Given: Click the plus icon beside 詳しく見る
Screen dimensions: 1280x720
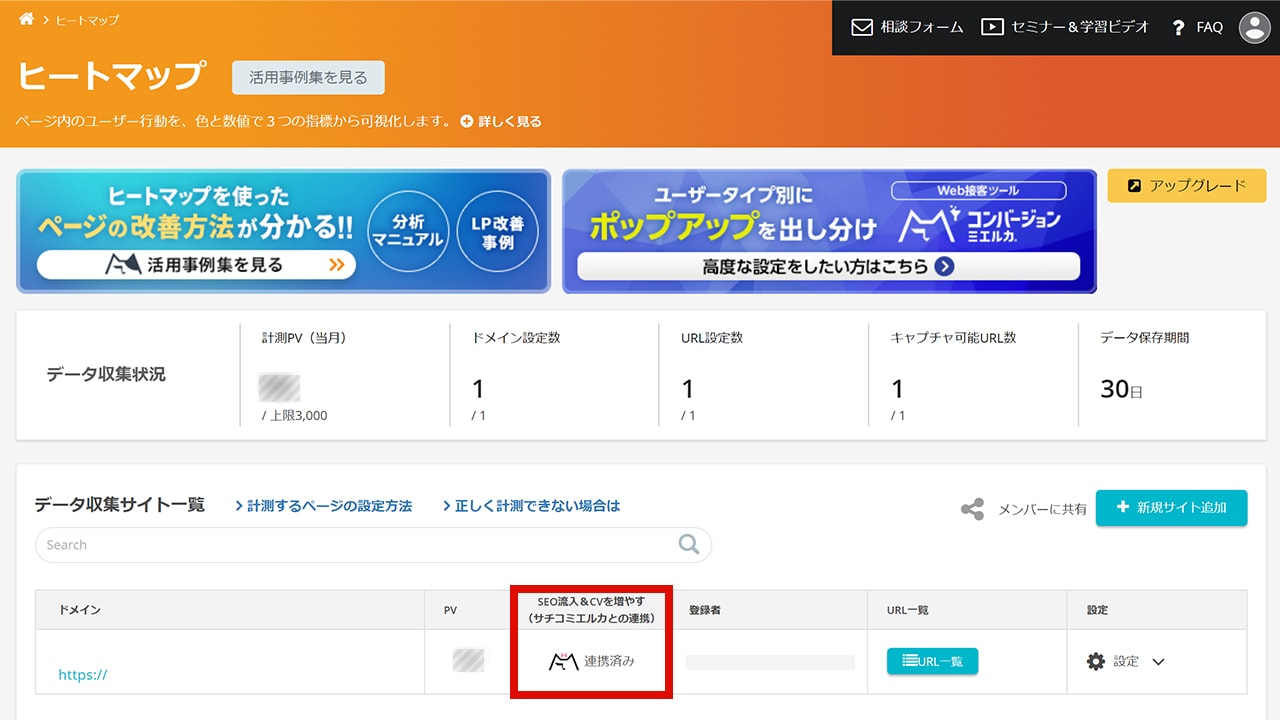Looking at the screenshot, I should tap(467, 121).
